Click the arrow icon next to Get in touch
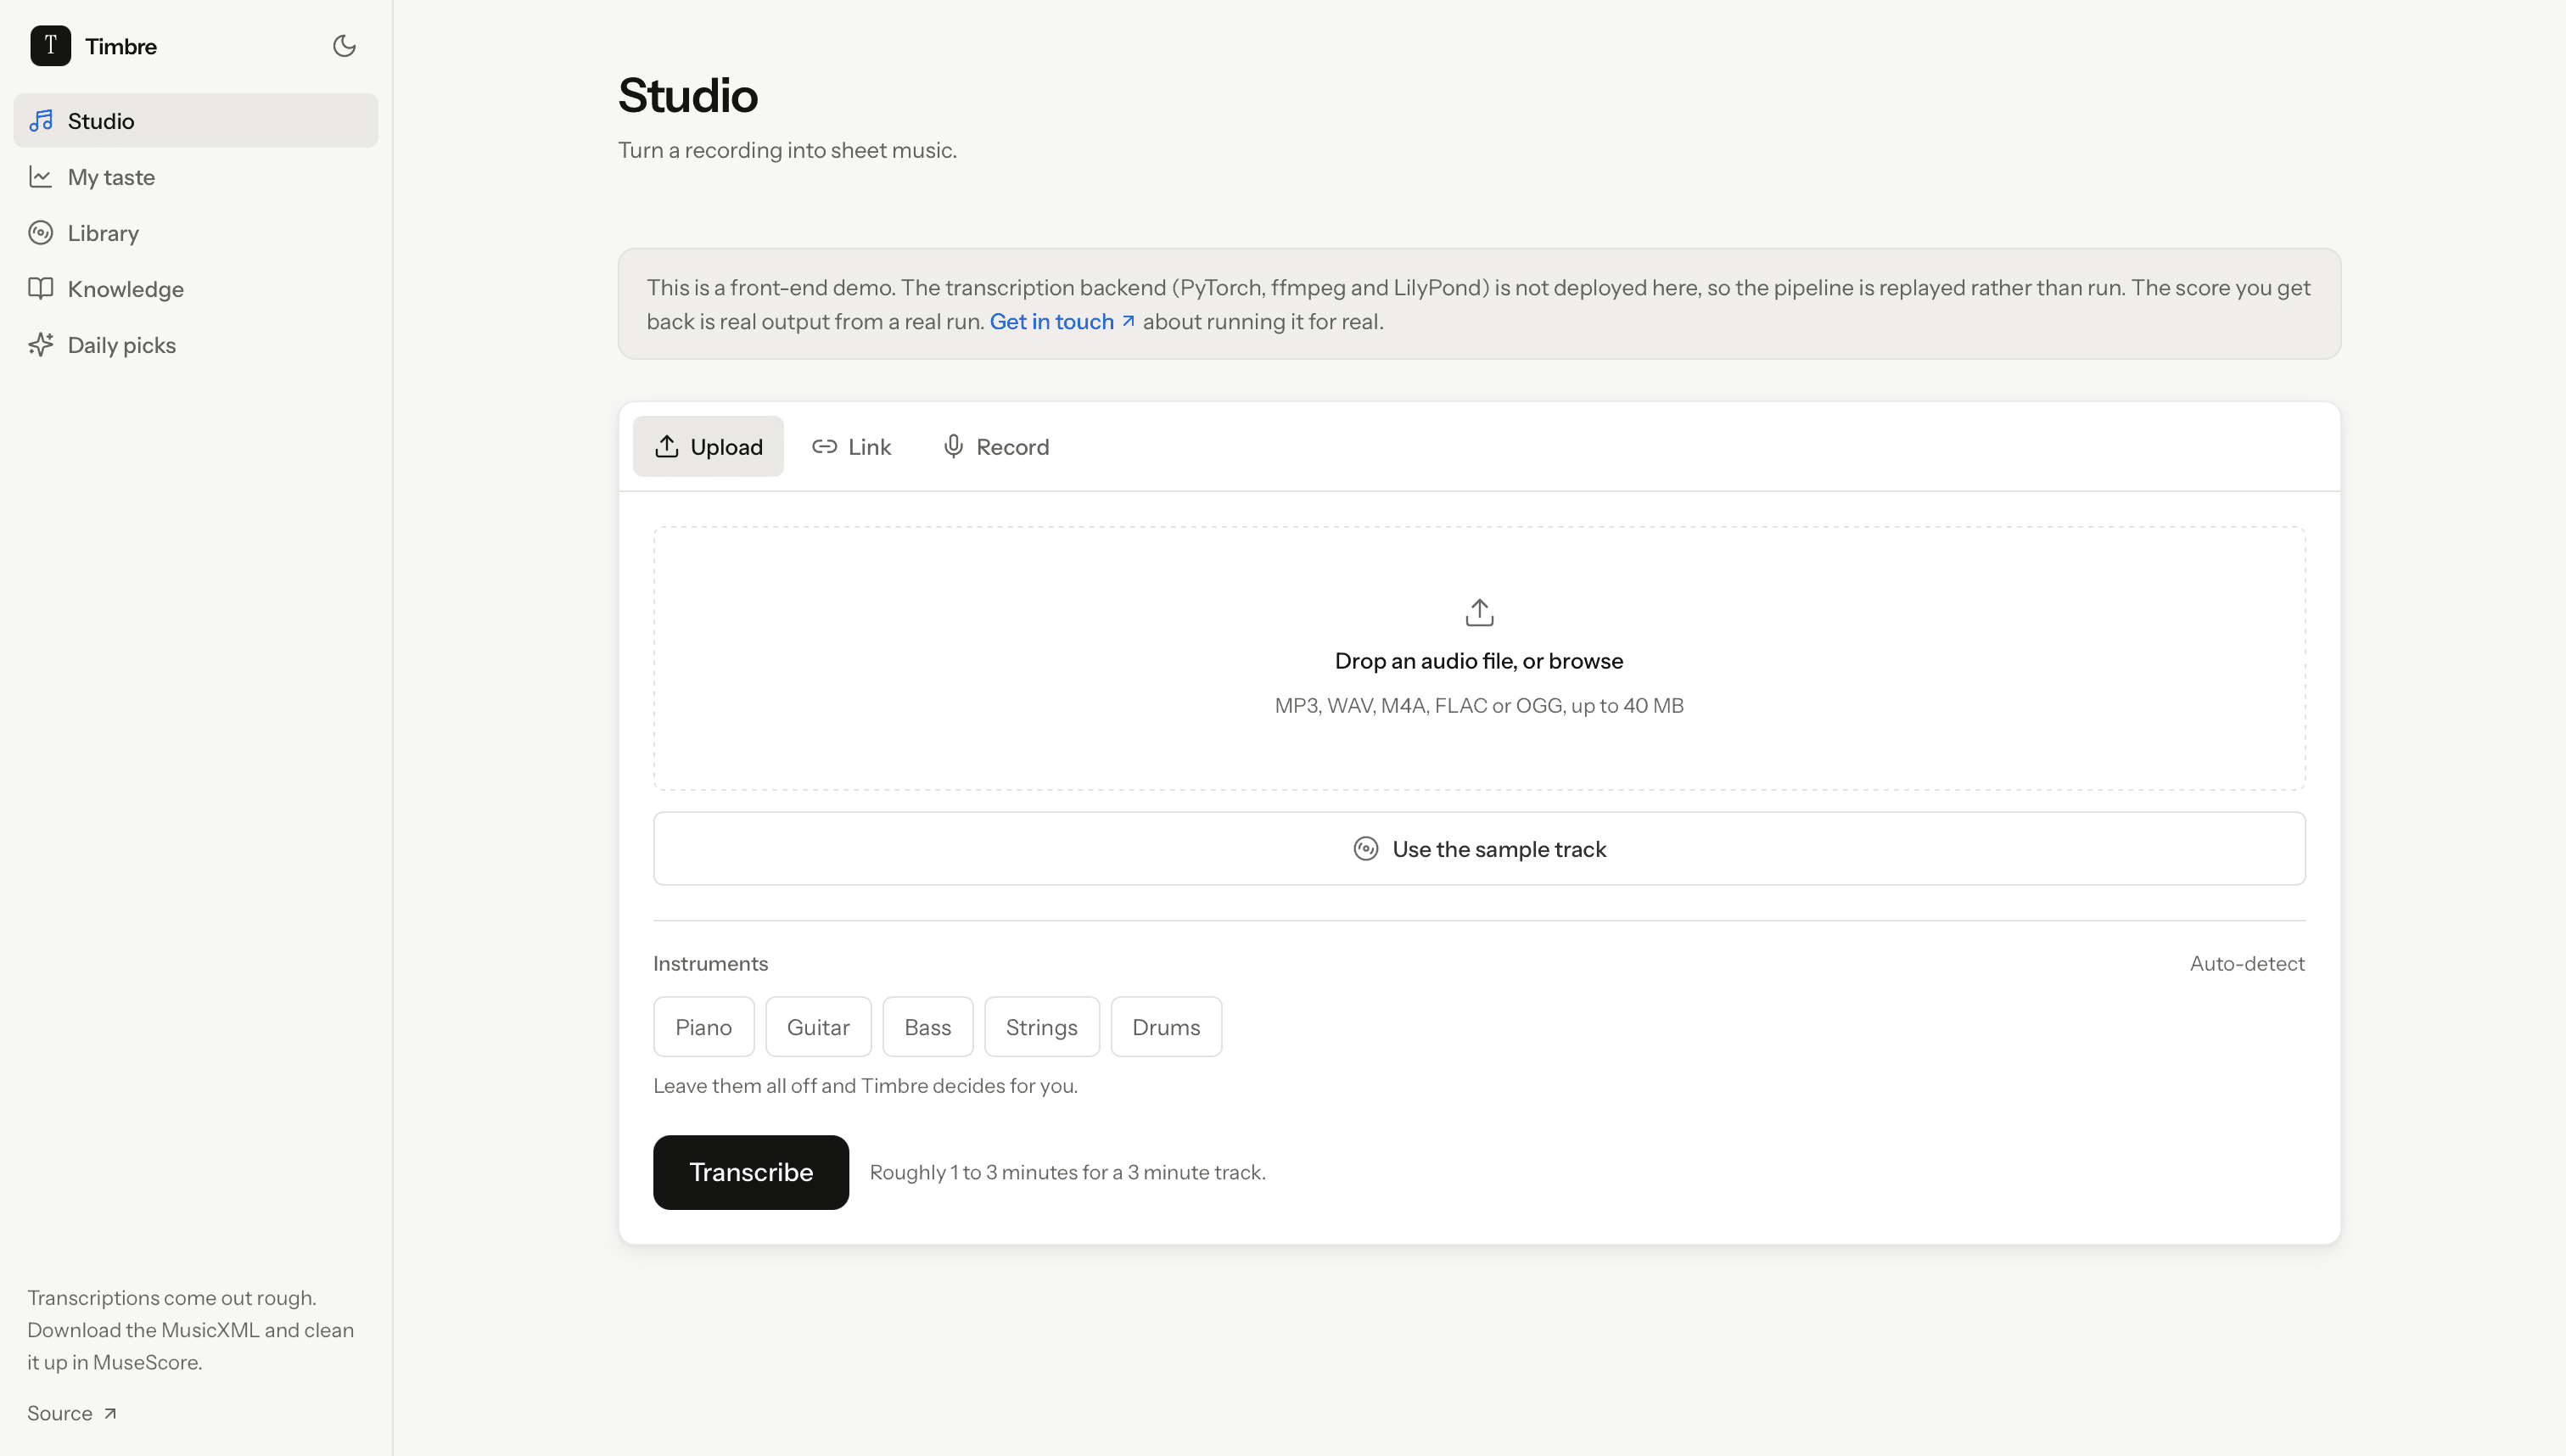 1128,321
